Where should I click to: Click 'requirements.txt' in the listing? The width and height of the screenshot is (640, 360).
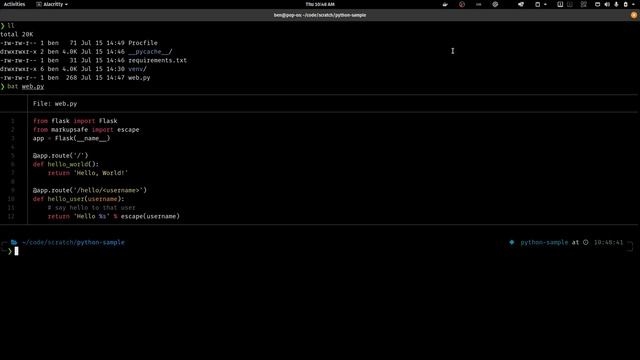click(158, 60)
